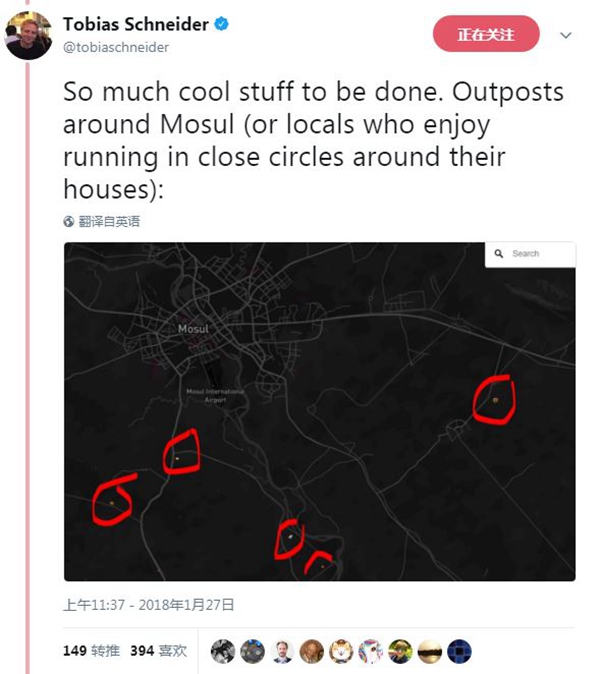The width and height of the screenshot is (600, 674).
Task: View the 149 转推 retweets list
Action: [x=93, y=651]
